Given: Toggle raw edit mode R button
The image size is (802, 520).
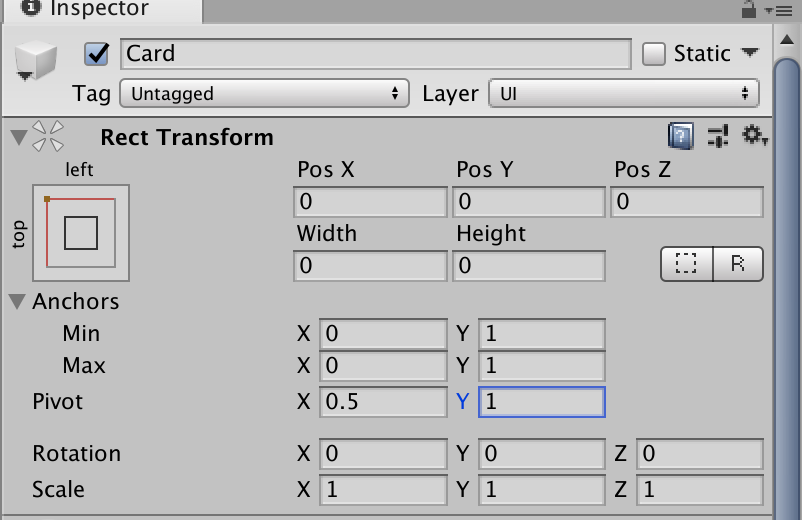Looking at the screenshot, I should pos(738,264).
